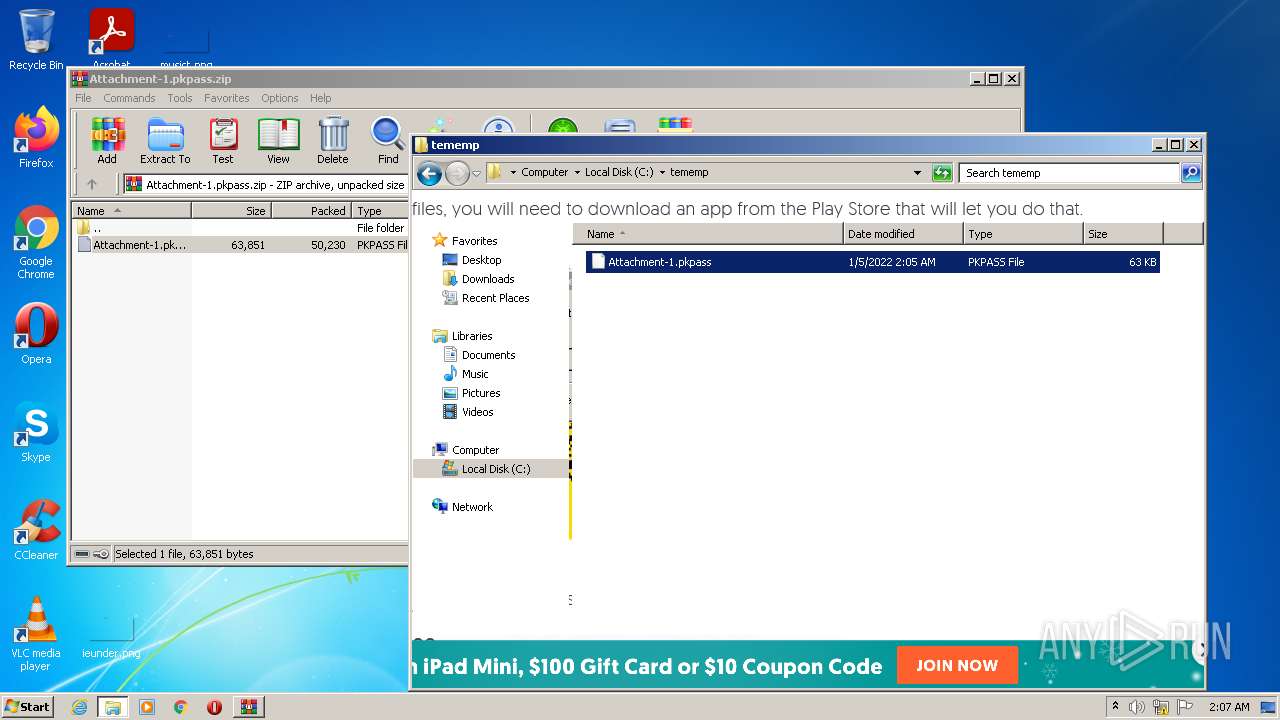Viewport: 1280px width, 720px height.
Task: Open the Options menu in WinRAR
Action: click(x=280, y=98)
